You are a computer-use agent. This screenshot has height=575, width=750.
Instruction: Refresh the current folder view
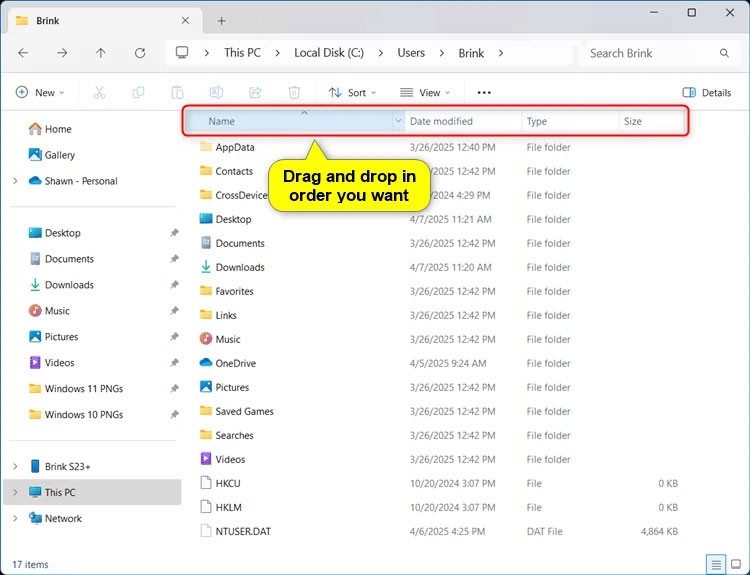(x=140, y=53)
